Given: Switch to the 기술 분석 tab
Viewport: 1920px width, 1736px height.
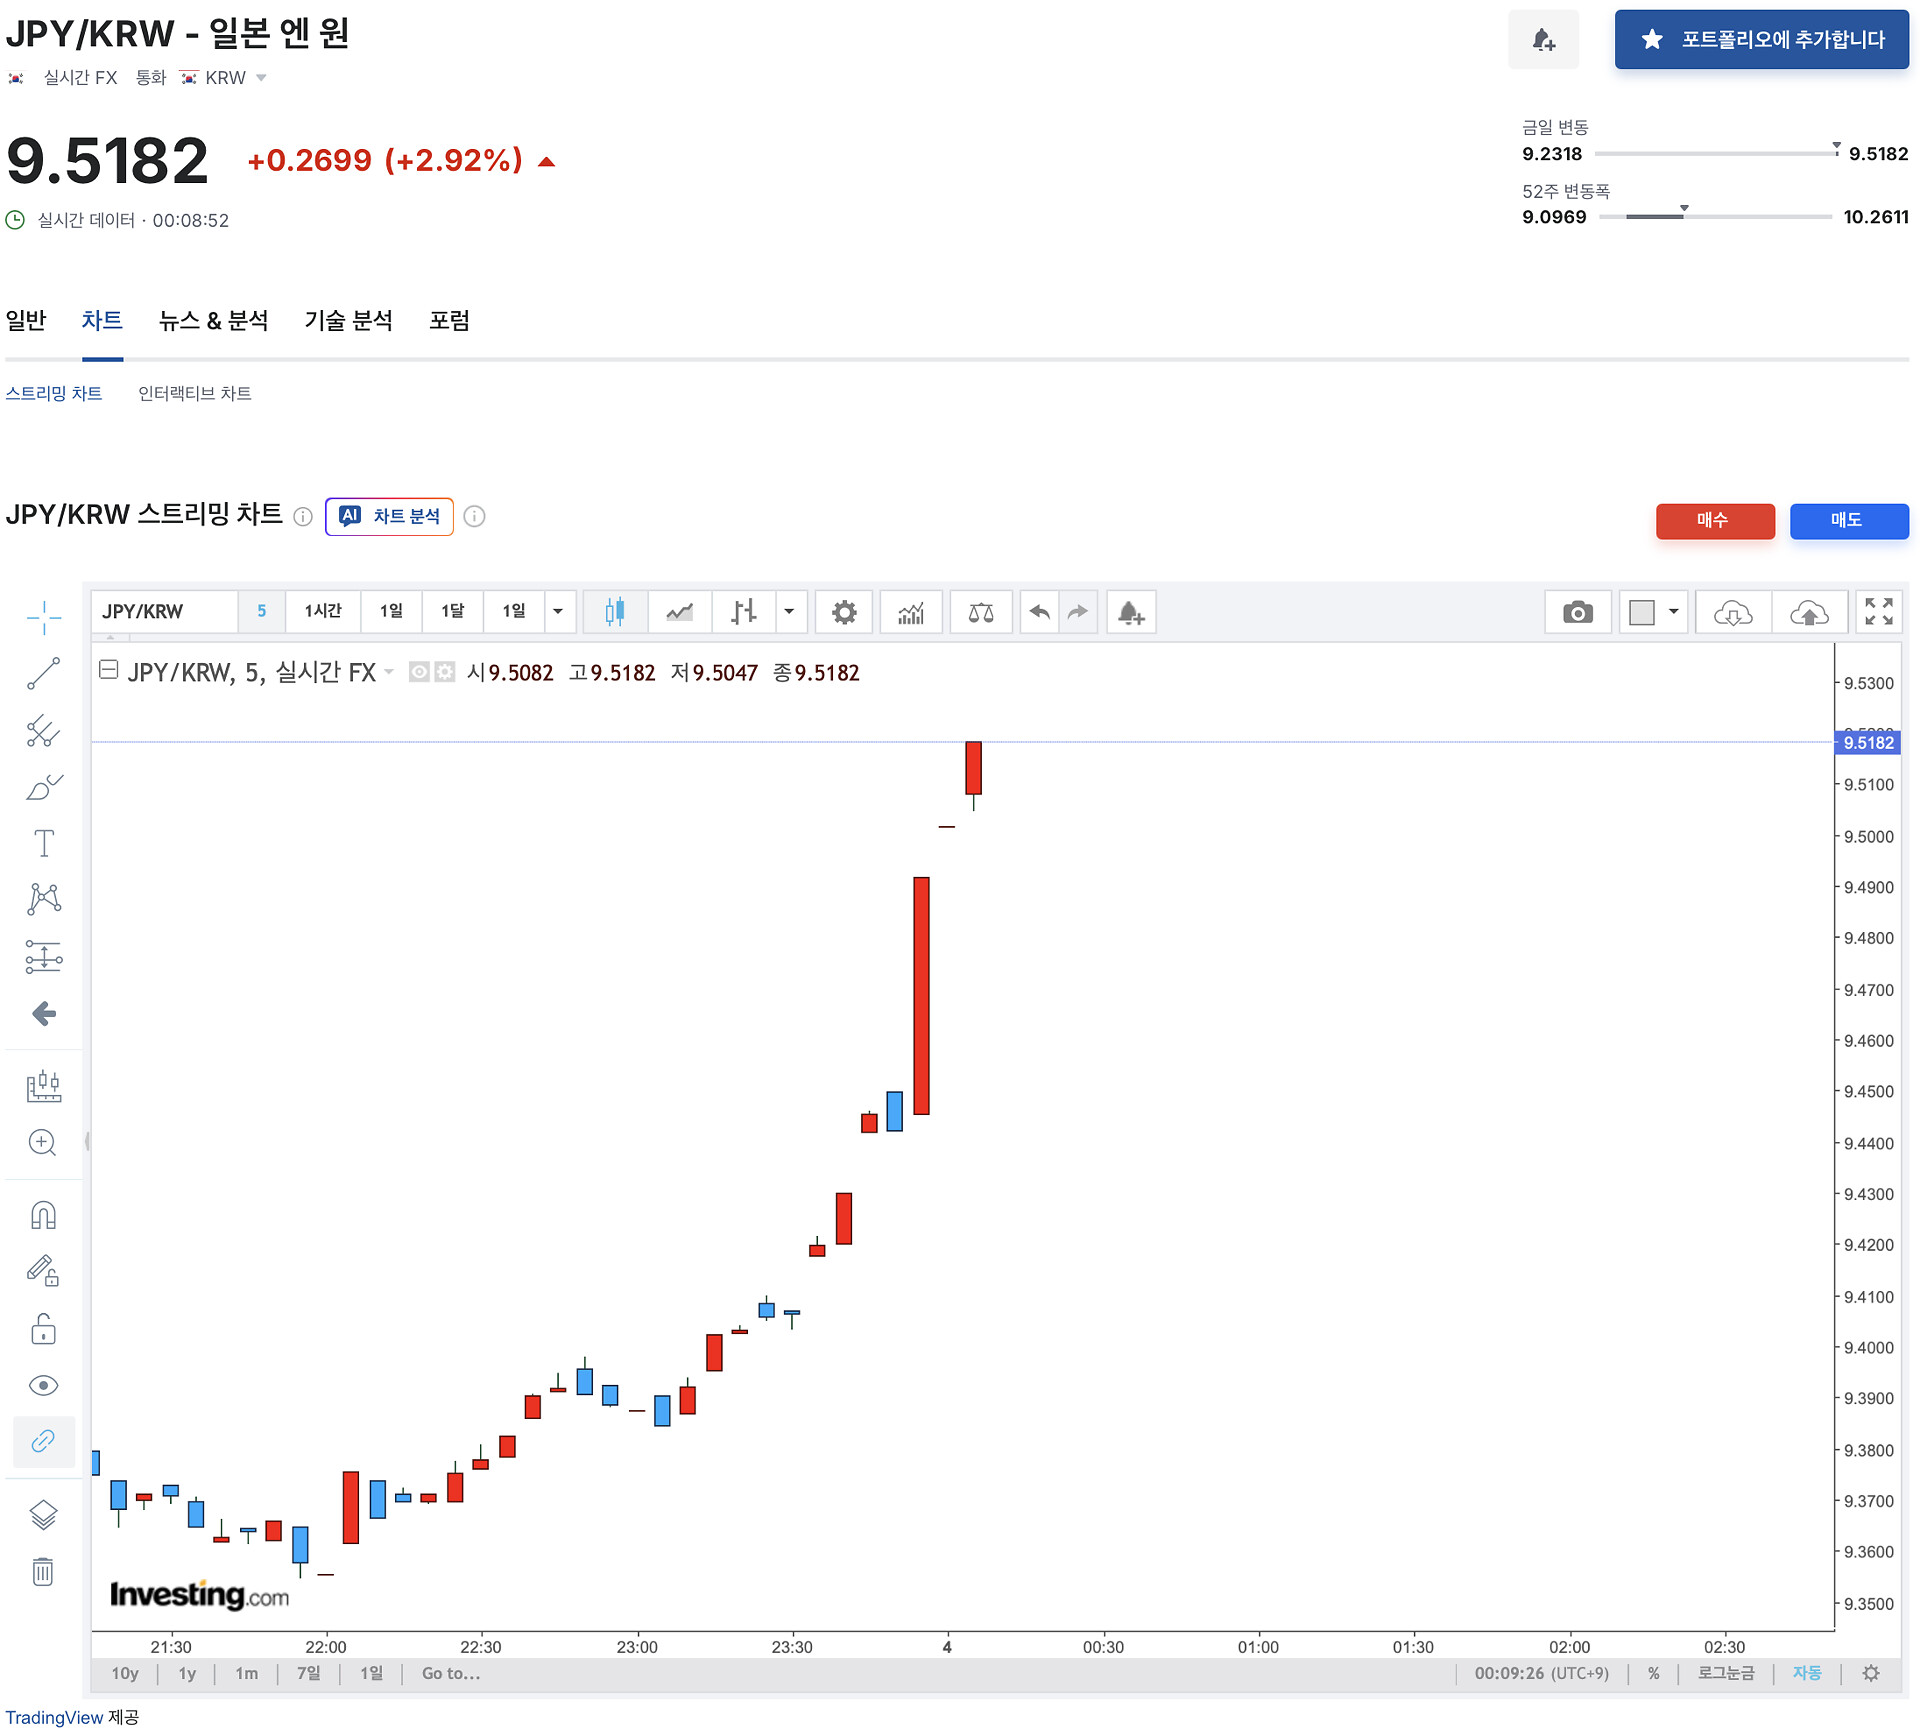Looking at the screenshot, I should tap(348, 321).
